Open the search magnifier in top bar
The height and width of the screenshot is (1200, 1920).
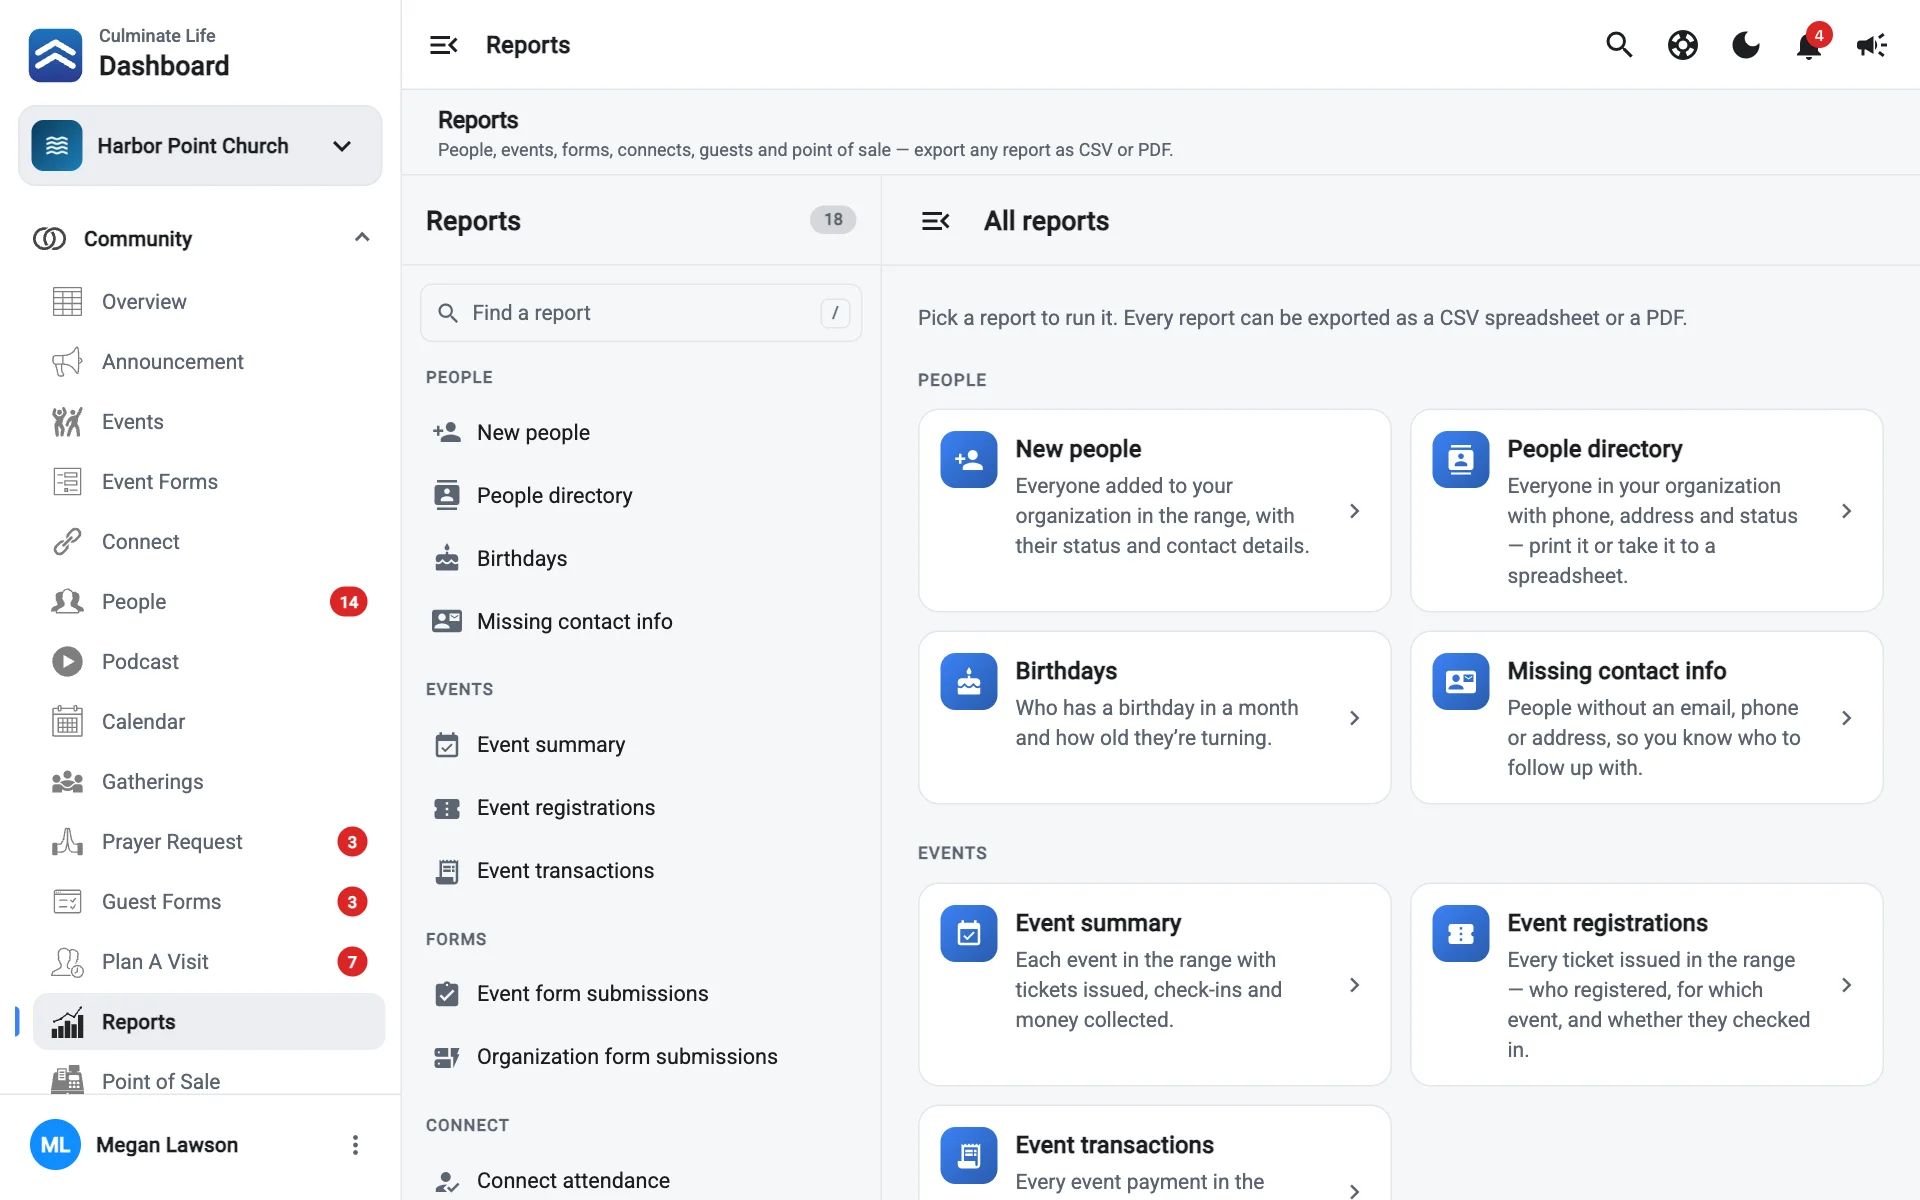tap(1619, 45)
